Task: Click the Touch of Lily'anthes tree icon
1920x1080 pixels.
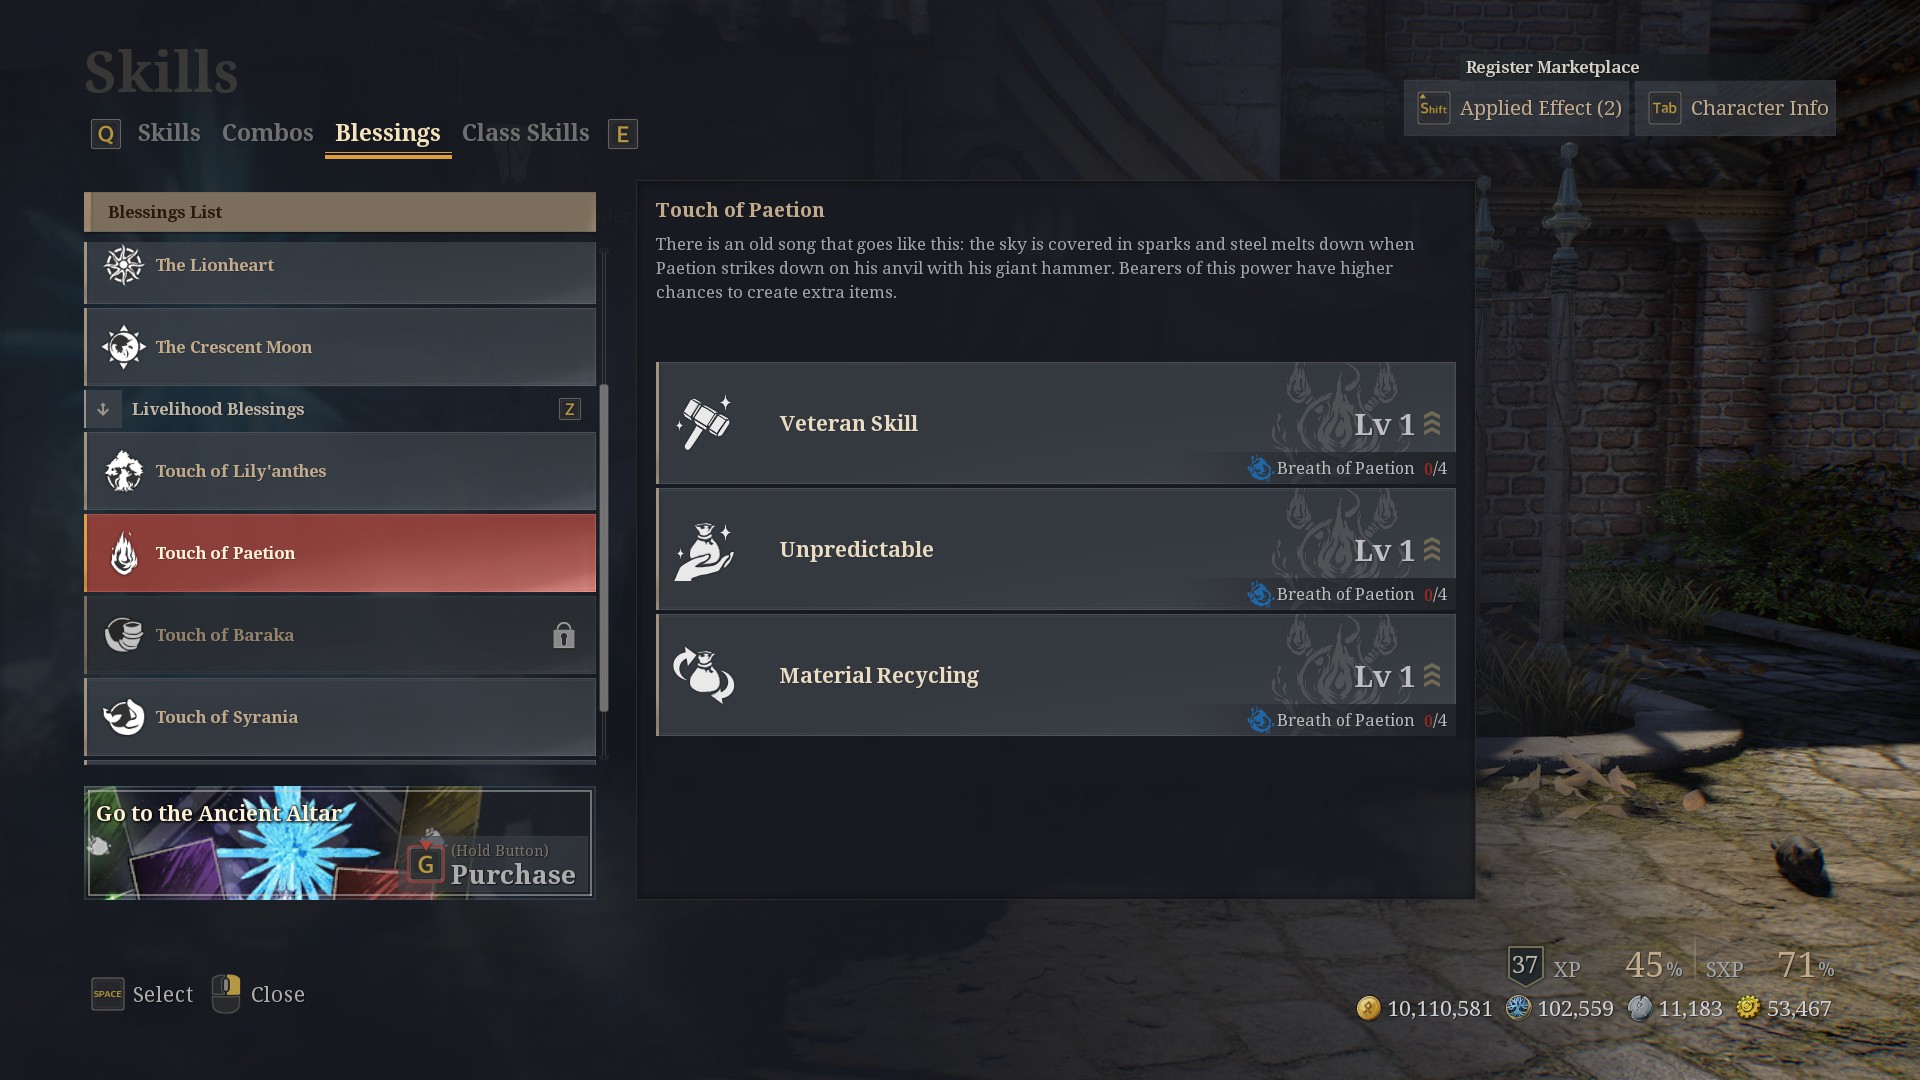Action: [124, 471]
